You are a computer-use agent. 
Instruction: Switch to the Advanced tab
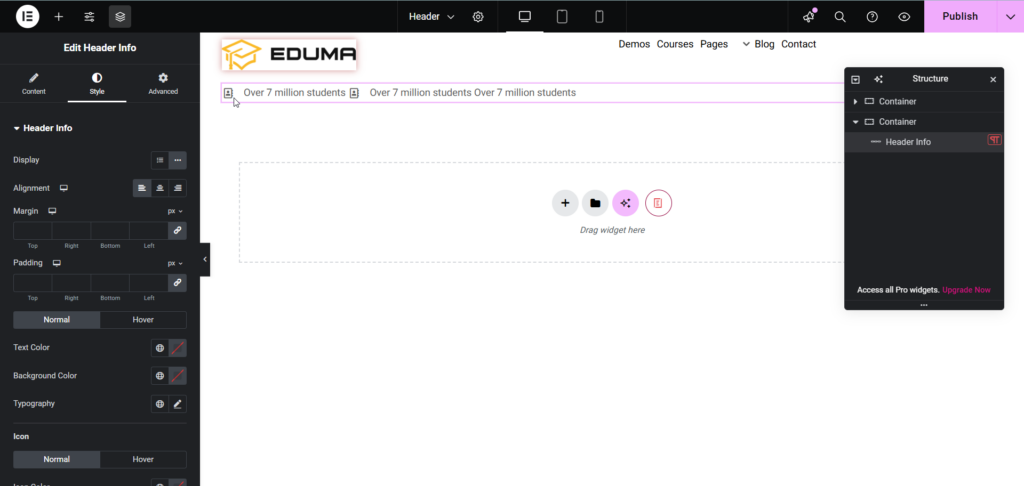(163, 84)
